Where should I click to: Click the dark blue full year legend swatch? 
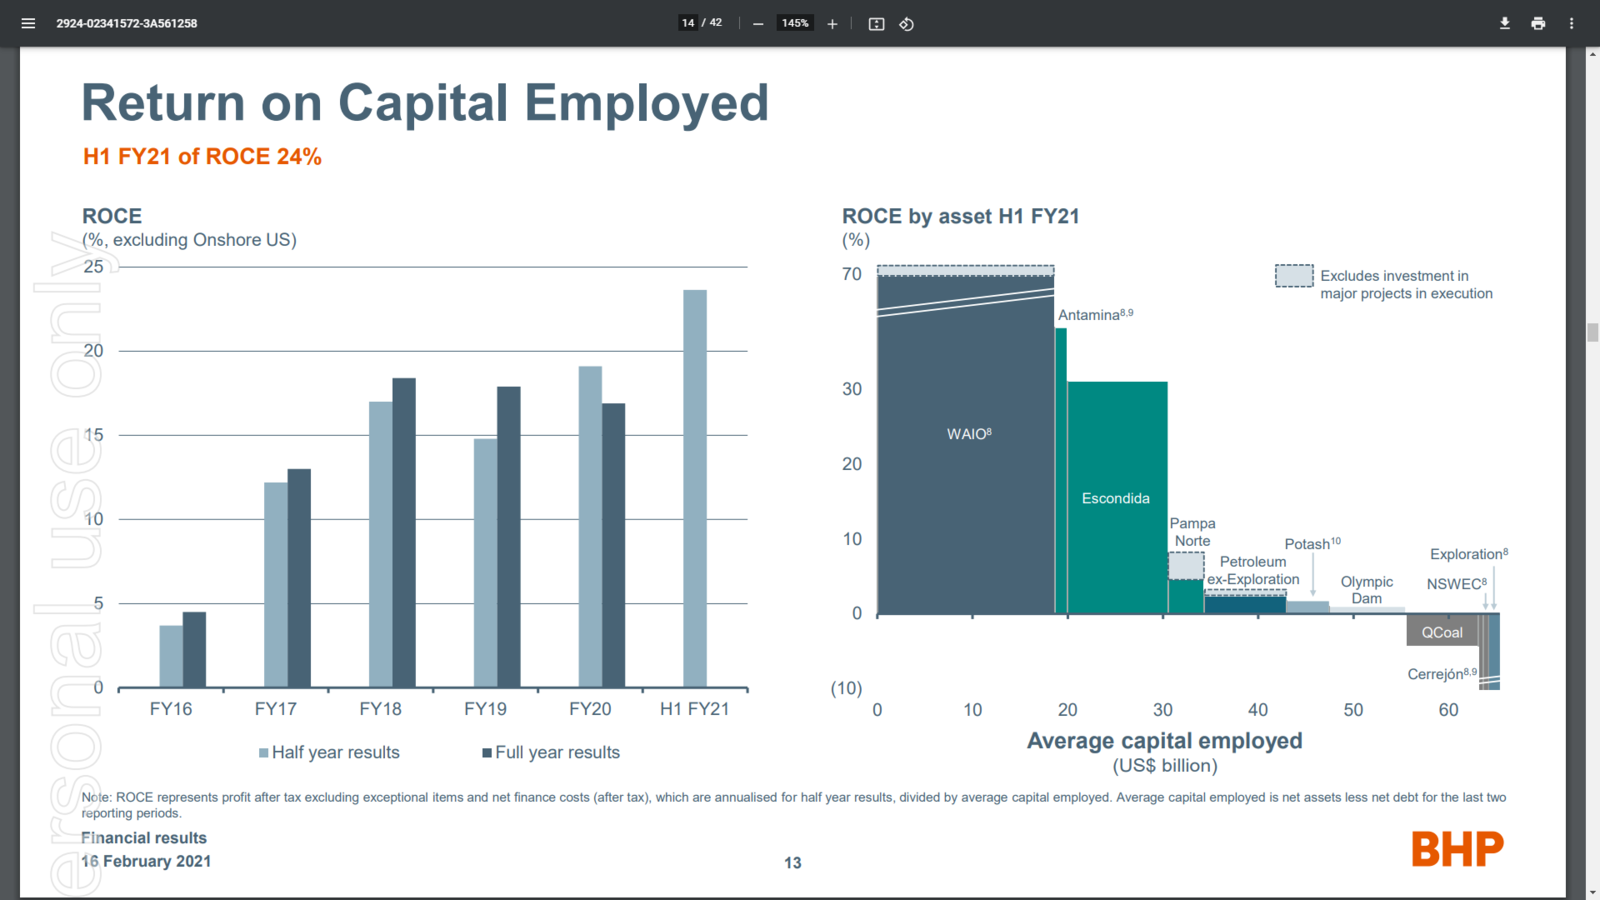point(487,753)
